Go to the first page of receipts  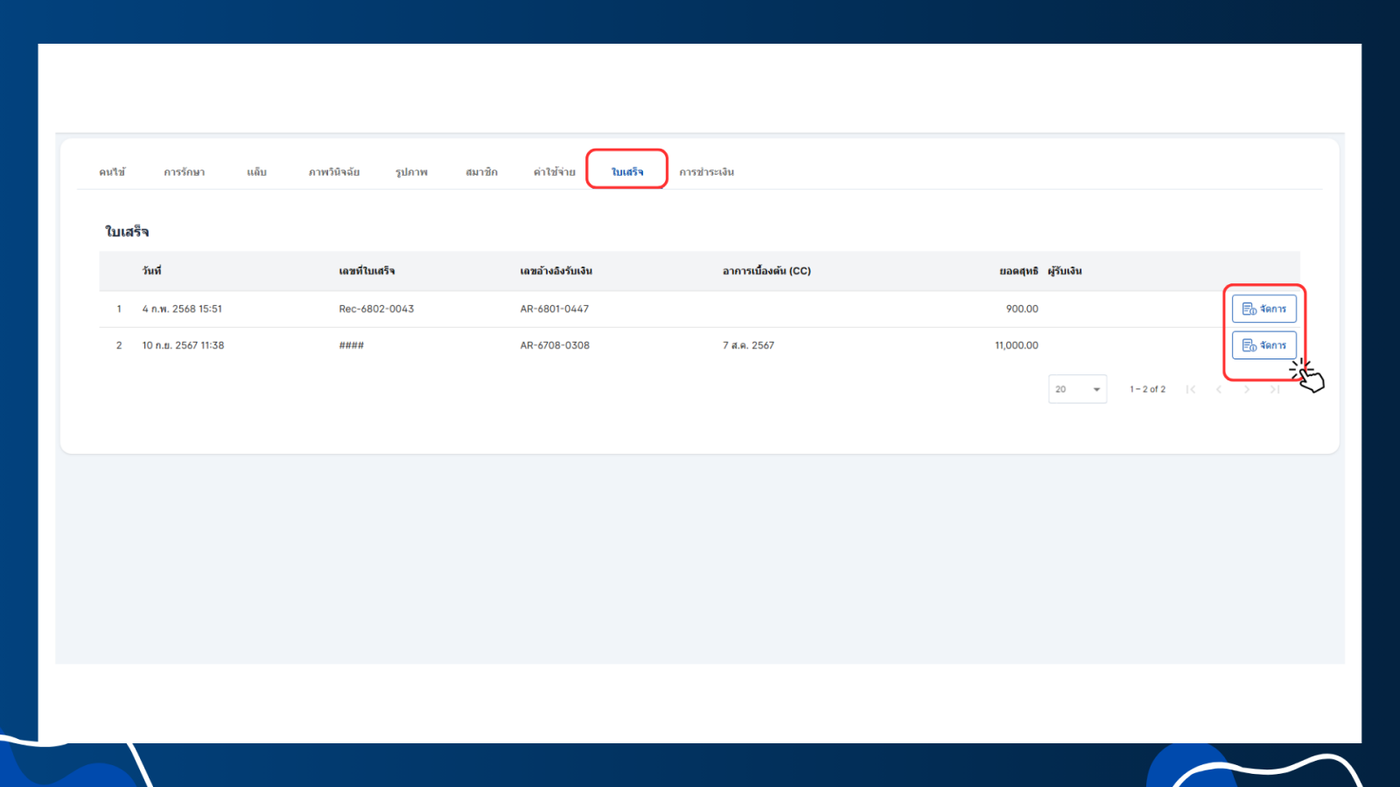1190,389
